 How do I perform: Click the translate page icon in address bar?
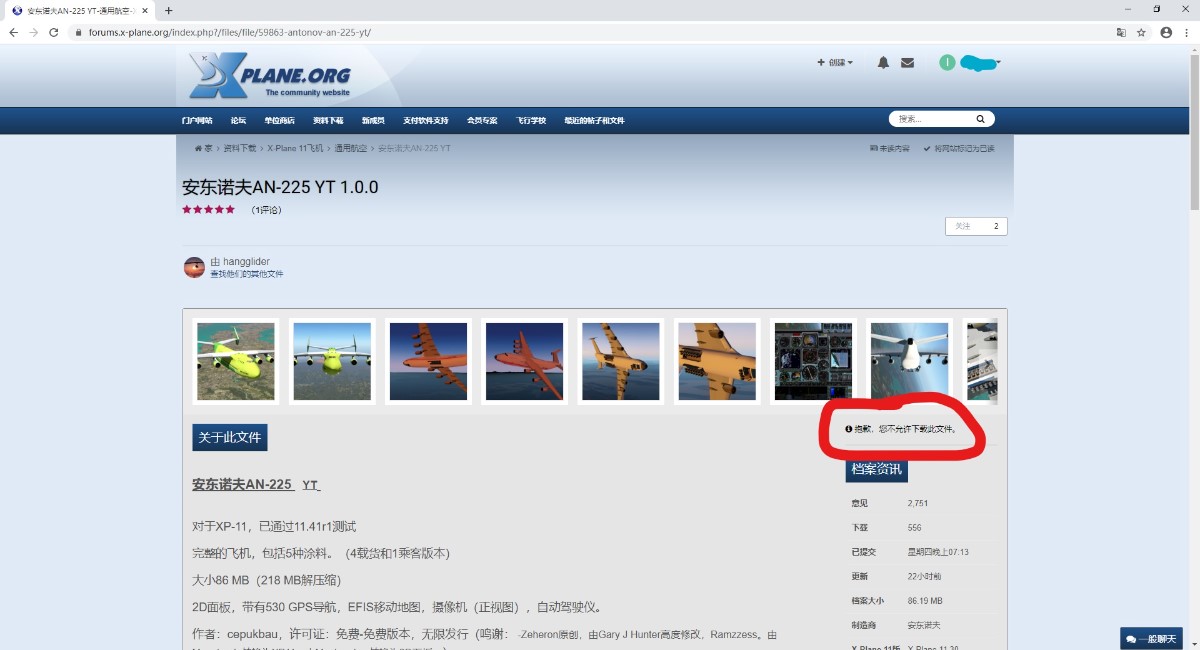pyautogui.click(x=1121, y=32)
